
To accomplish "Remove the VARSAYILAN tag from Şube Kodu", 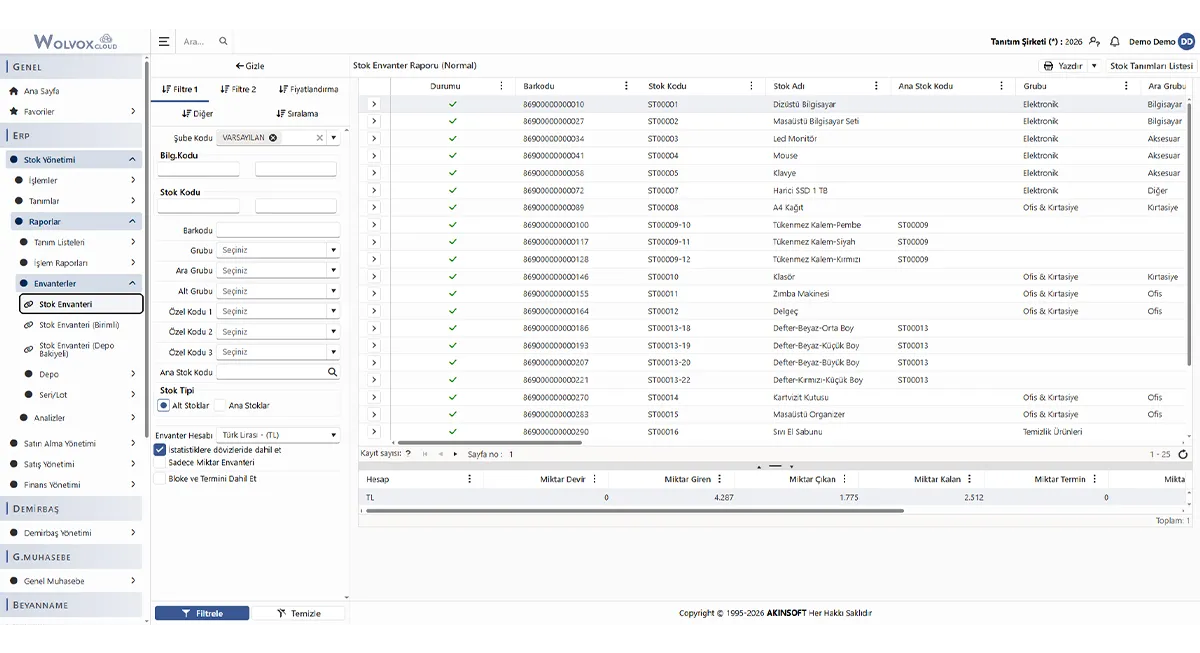I will (x=273, y=138).
